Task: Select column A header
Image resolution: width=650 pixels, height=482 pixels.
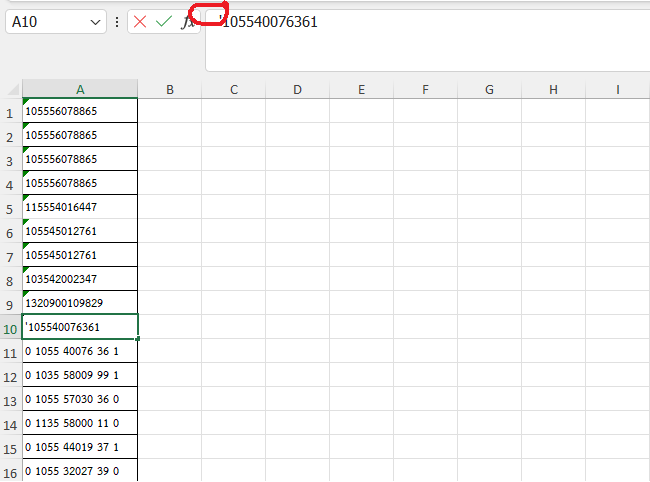Action: tap(80, 89)
